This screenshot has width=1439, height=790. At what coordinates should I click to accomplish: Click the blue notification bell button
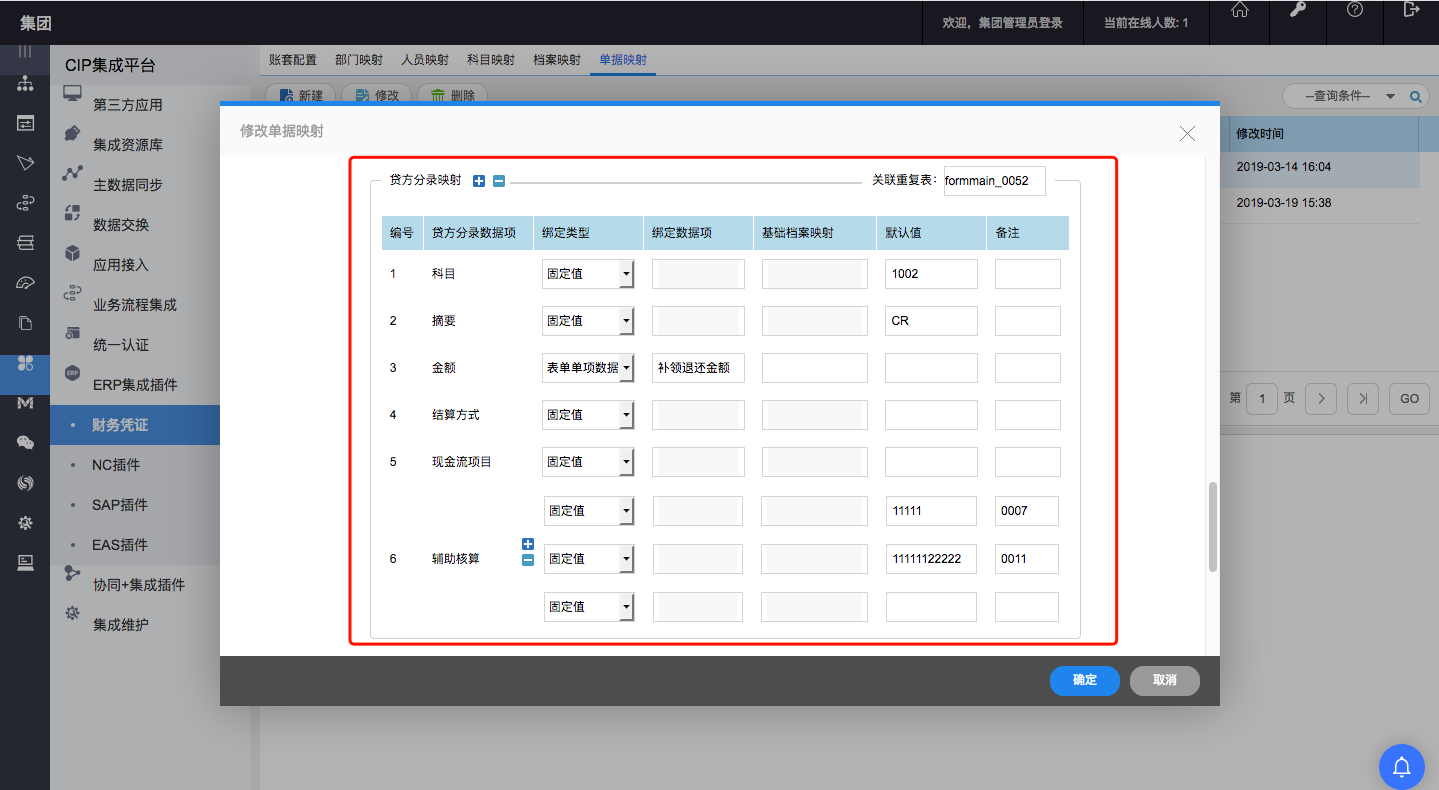[x=1401, y=767]
